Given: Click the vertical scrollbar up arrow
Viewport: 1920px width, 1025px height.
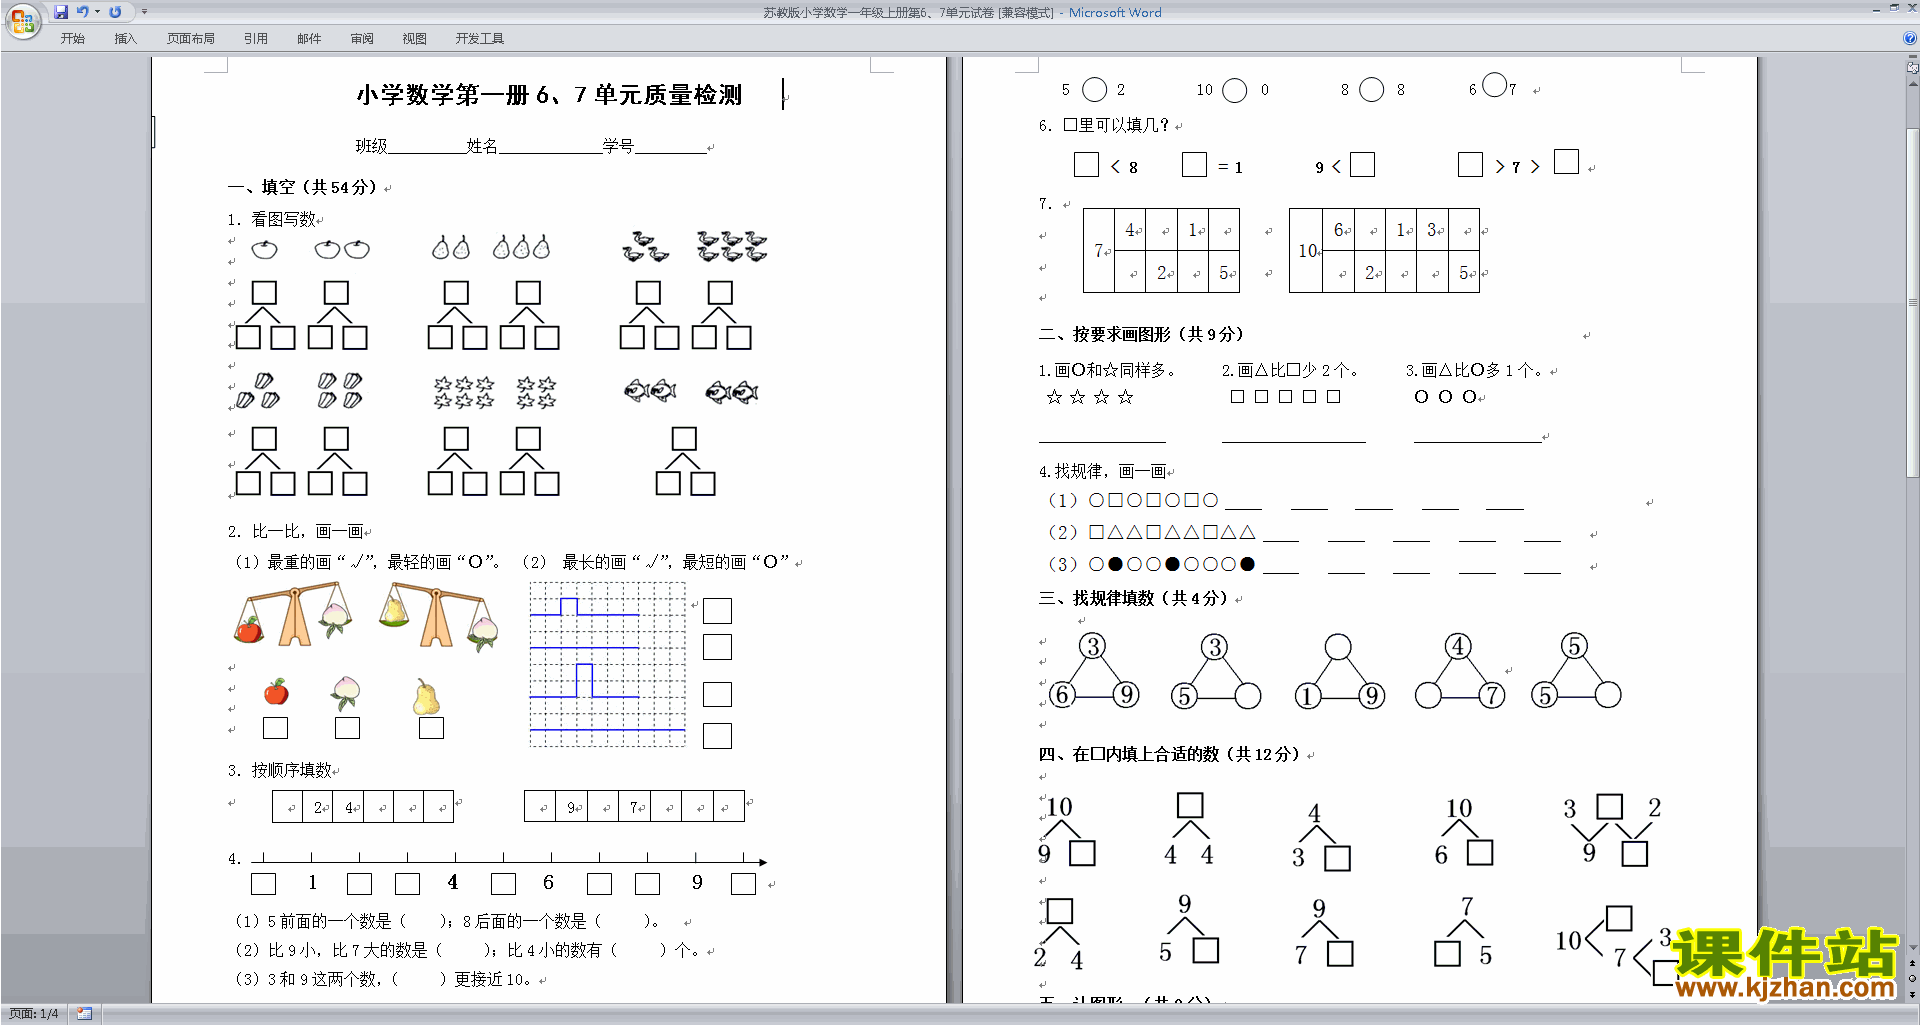Looking at the screenshot, I should pyautogui.click(x=1913, y=83).
